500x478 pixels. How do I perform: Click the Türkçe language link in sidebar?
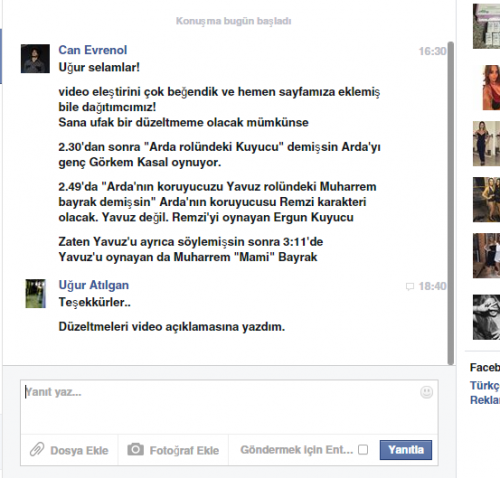[485, 385]
